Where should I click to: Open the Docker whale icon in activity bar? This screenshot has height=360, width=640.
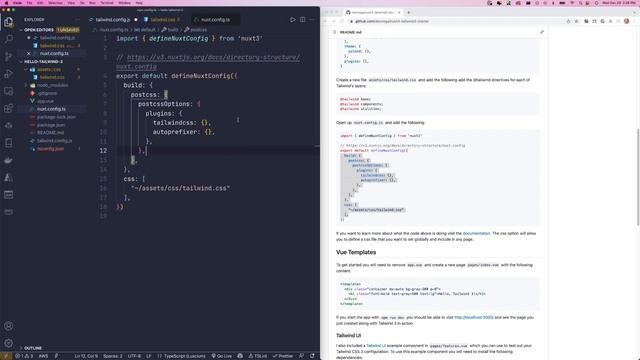coord(9,160)
